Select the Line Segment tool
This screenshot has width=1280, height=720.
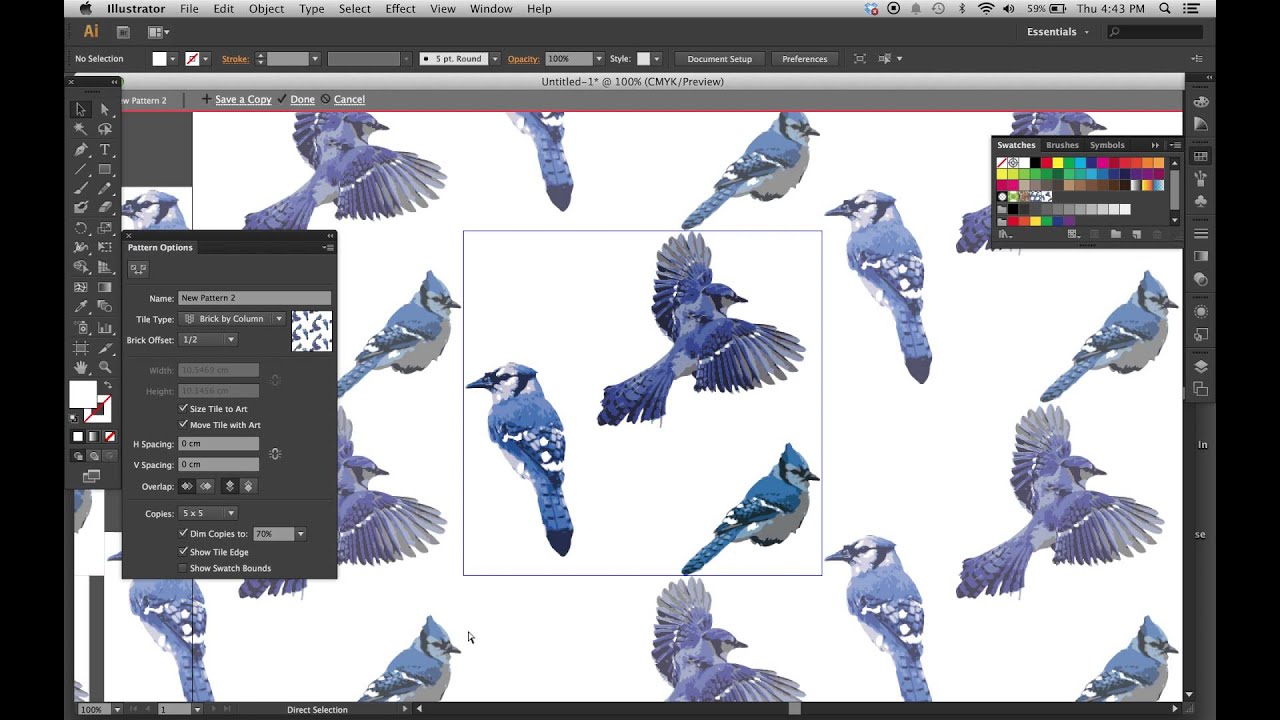pyautogui.click(x=80, y=169)
